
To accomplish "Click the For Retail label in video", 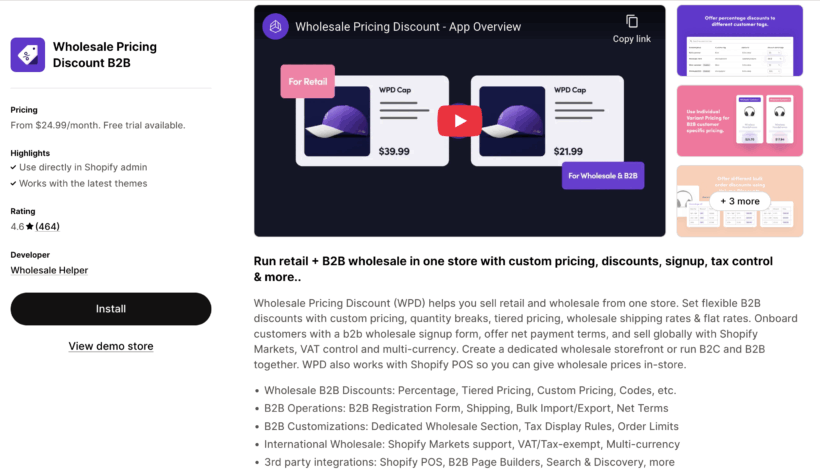I will click(x=308, y=82).
